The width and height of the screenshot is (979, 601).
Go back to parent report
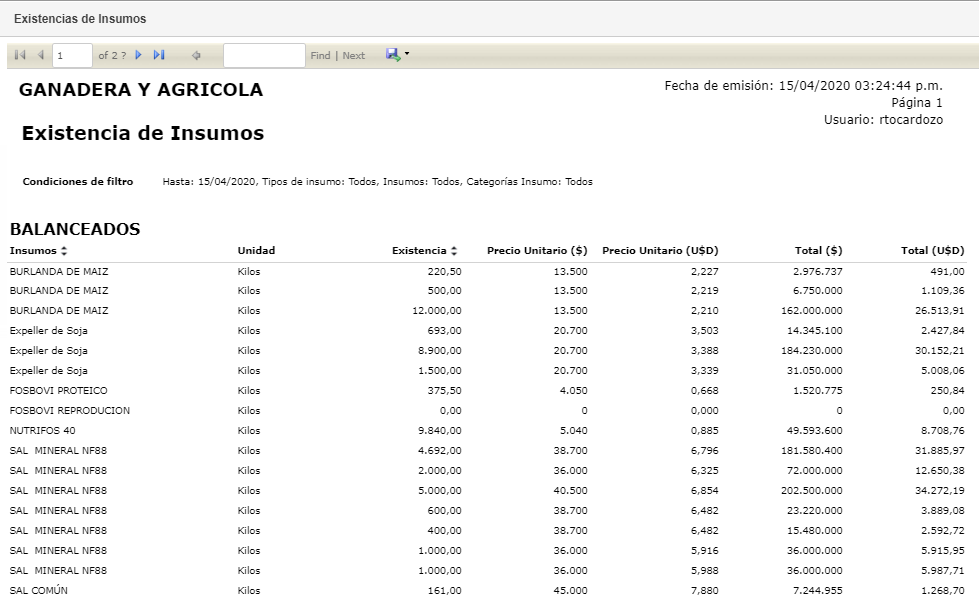pyautogui.click(x=196, y=56)
